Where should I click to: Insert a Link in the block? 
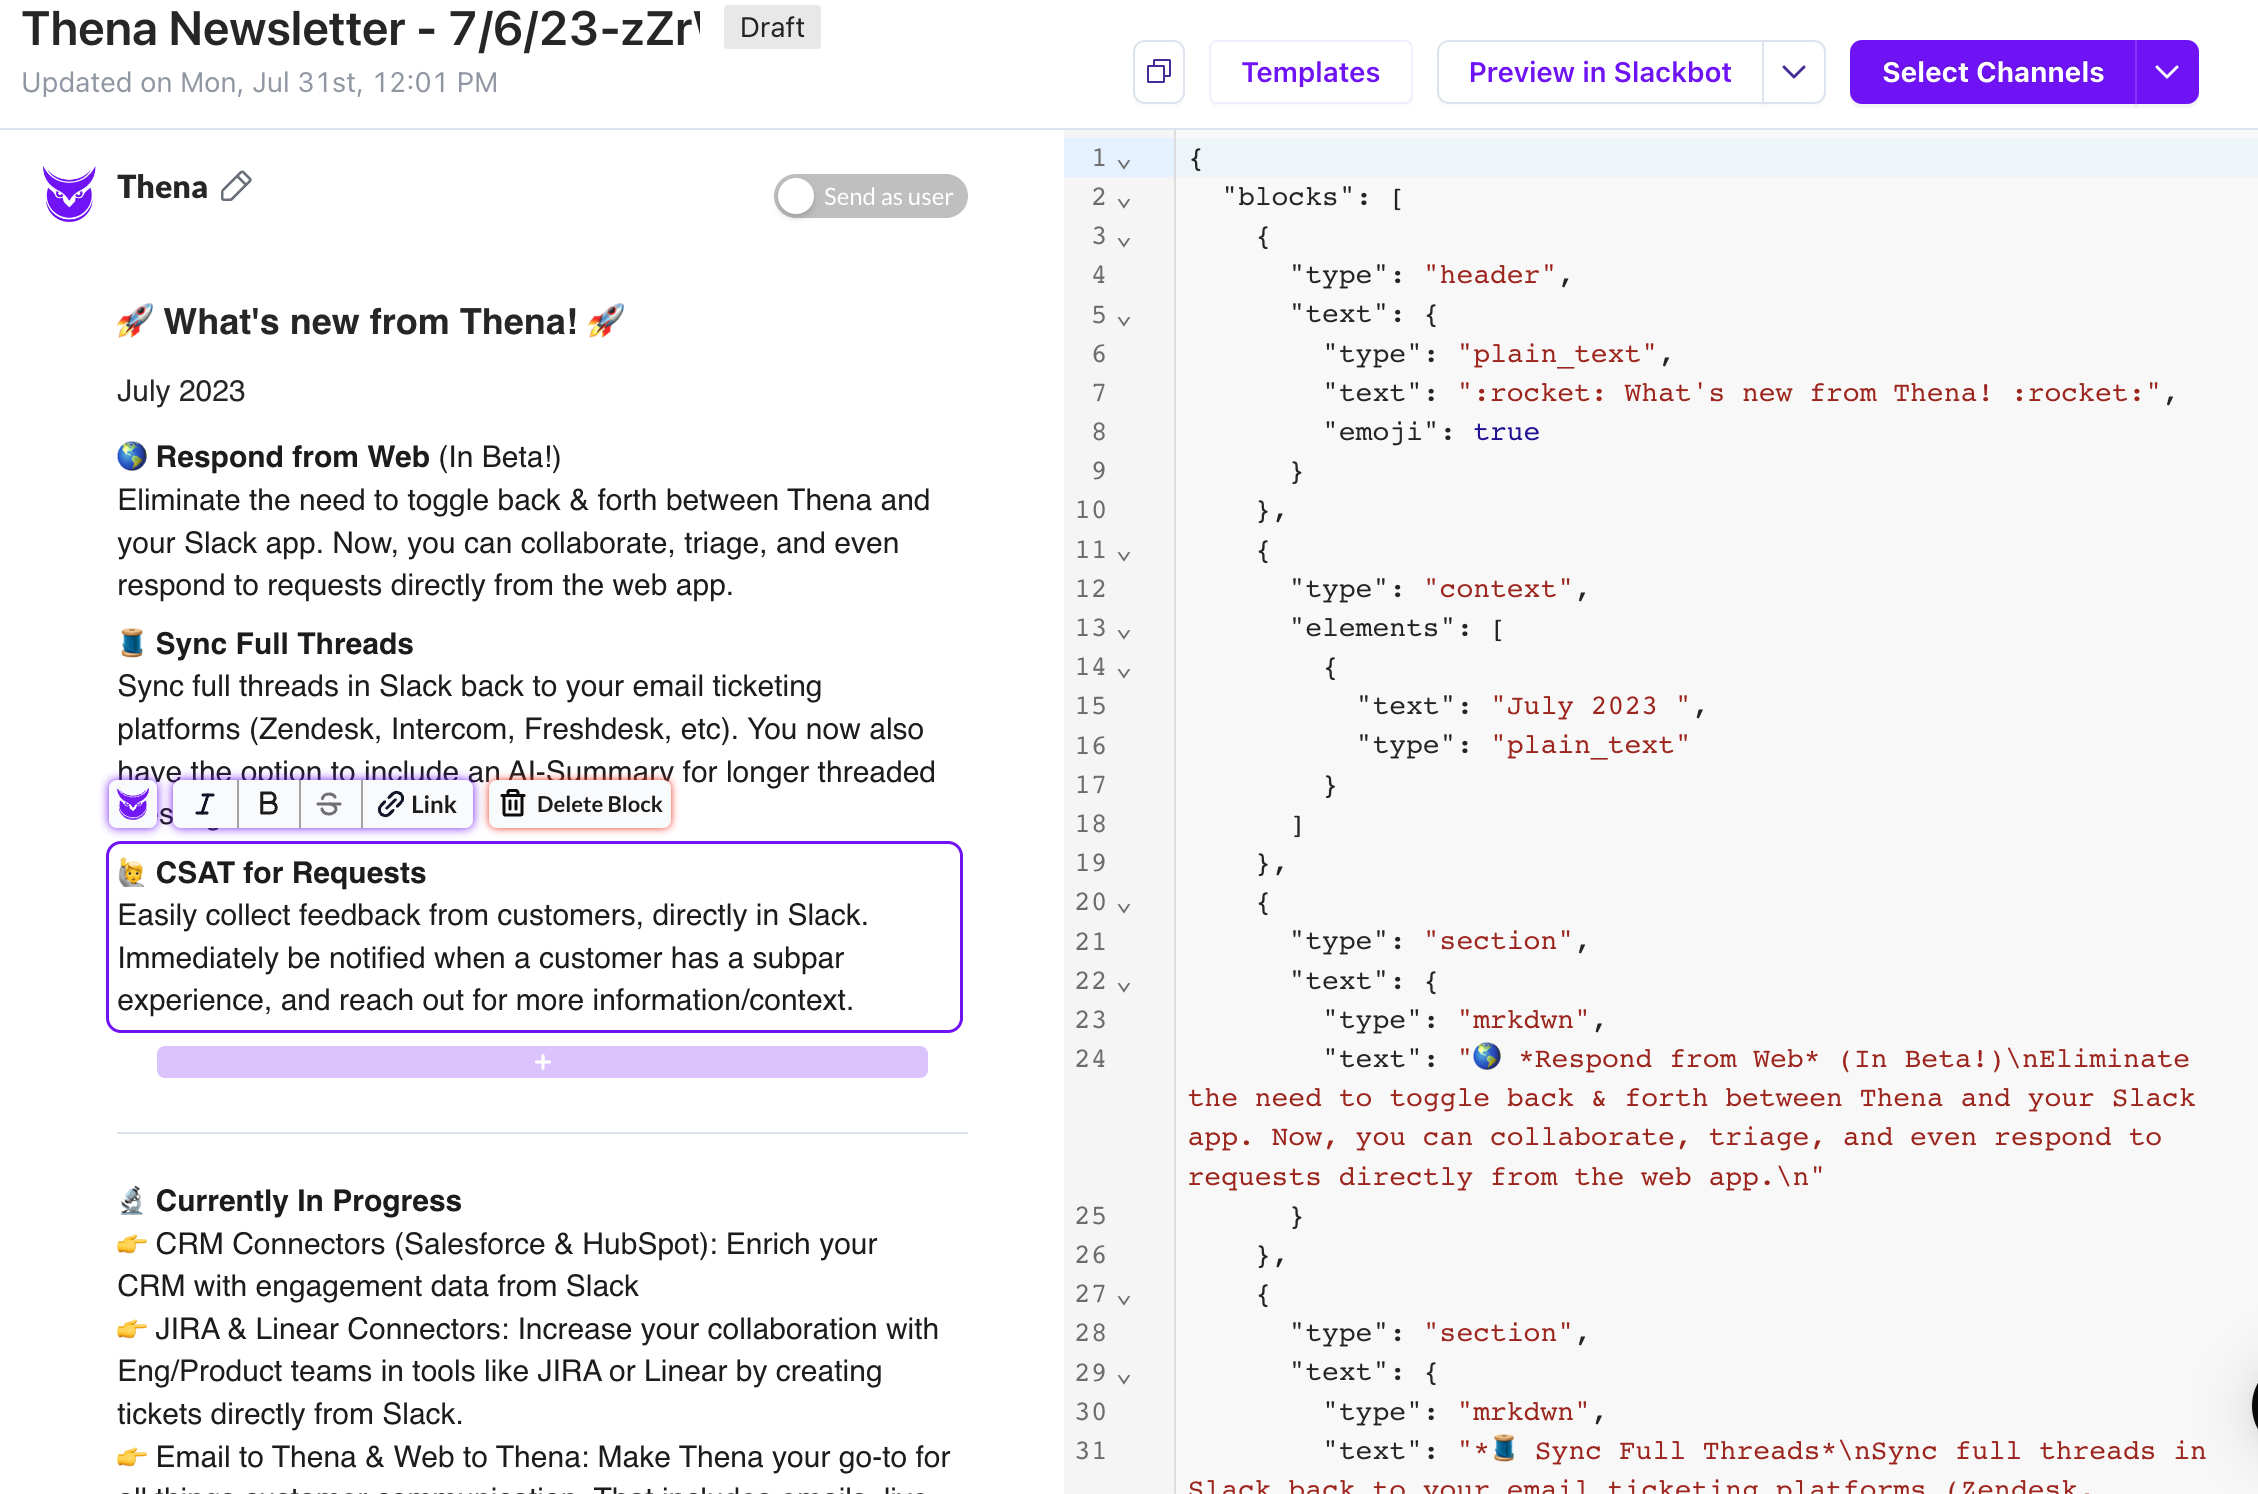[417, 804]
